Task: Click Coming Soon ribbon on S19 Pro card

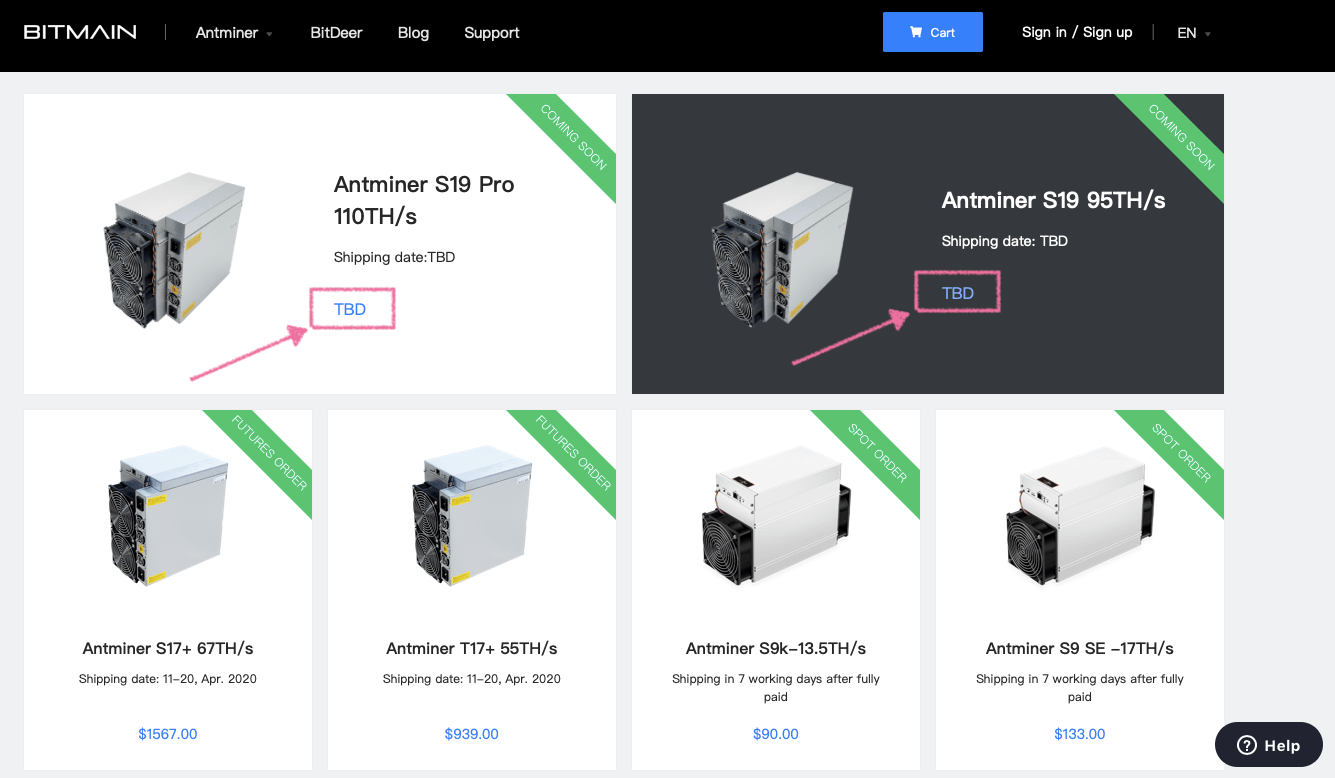Action: point(573,137)
